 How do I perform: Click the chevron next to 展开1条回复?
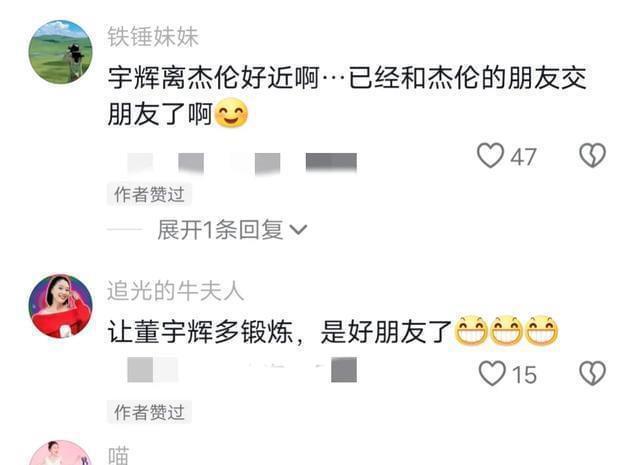(x=298, y=230)
